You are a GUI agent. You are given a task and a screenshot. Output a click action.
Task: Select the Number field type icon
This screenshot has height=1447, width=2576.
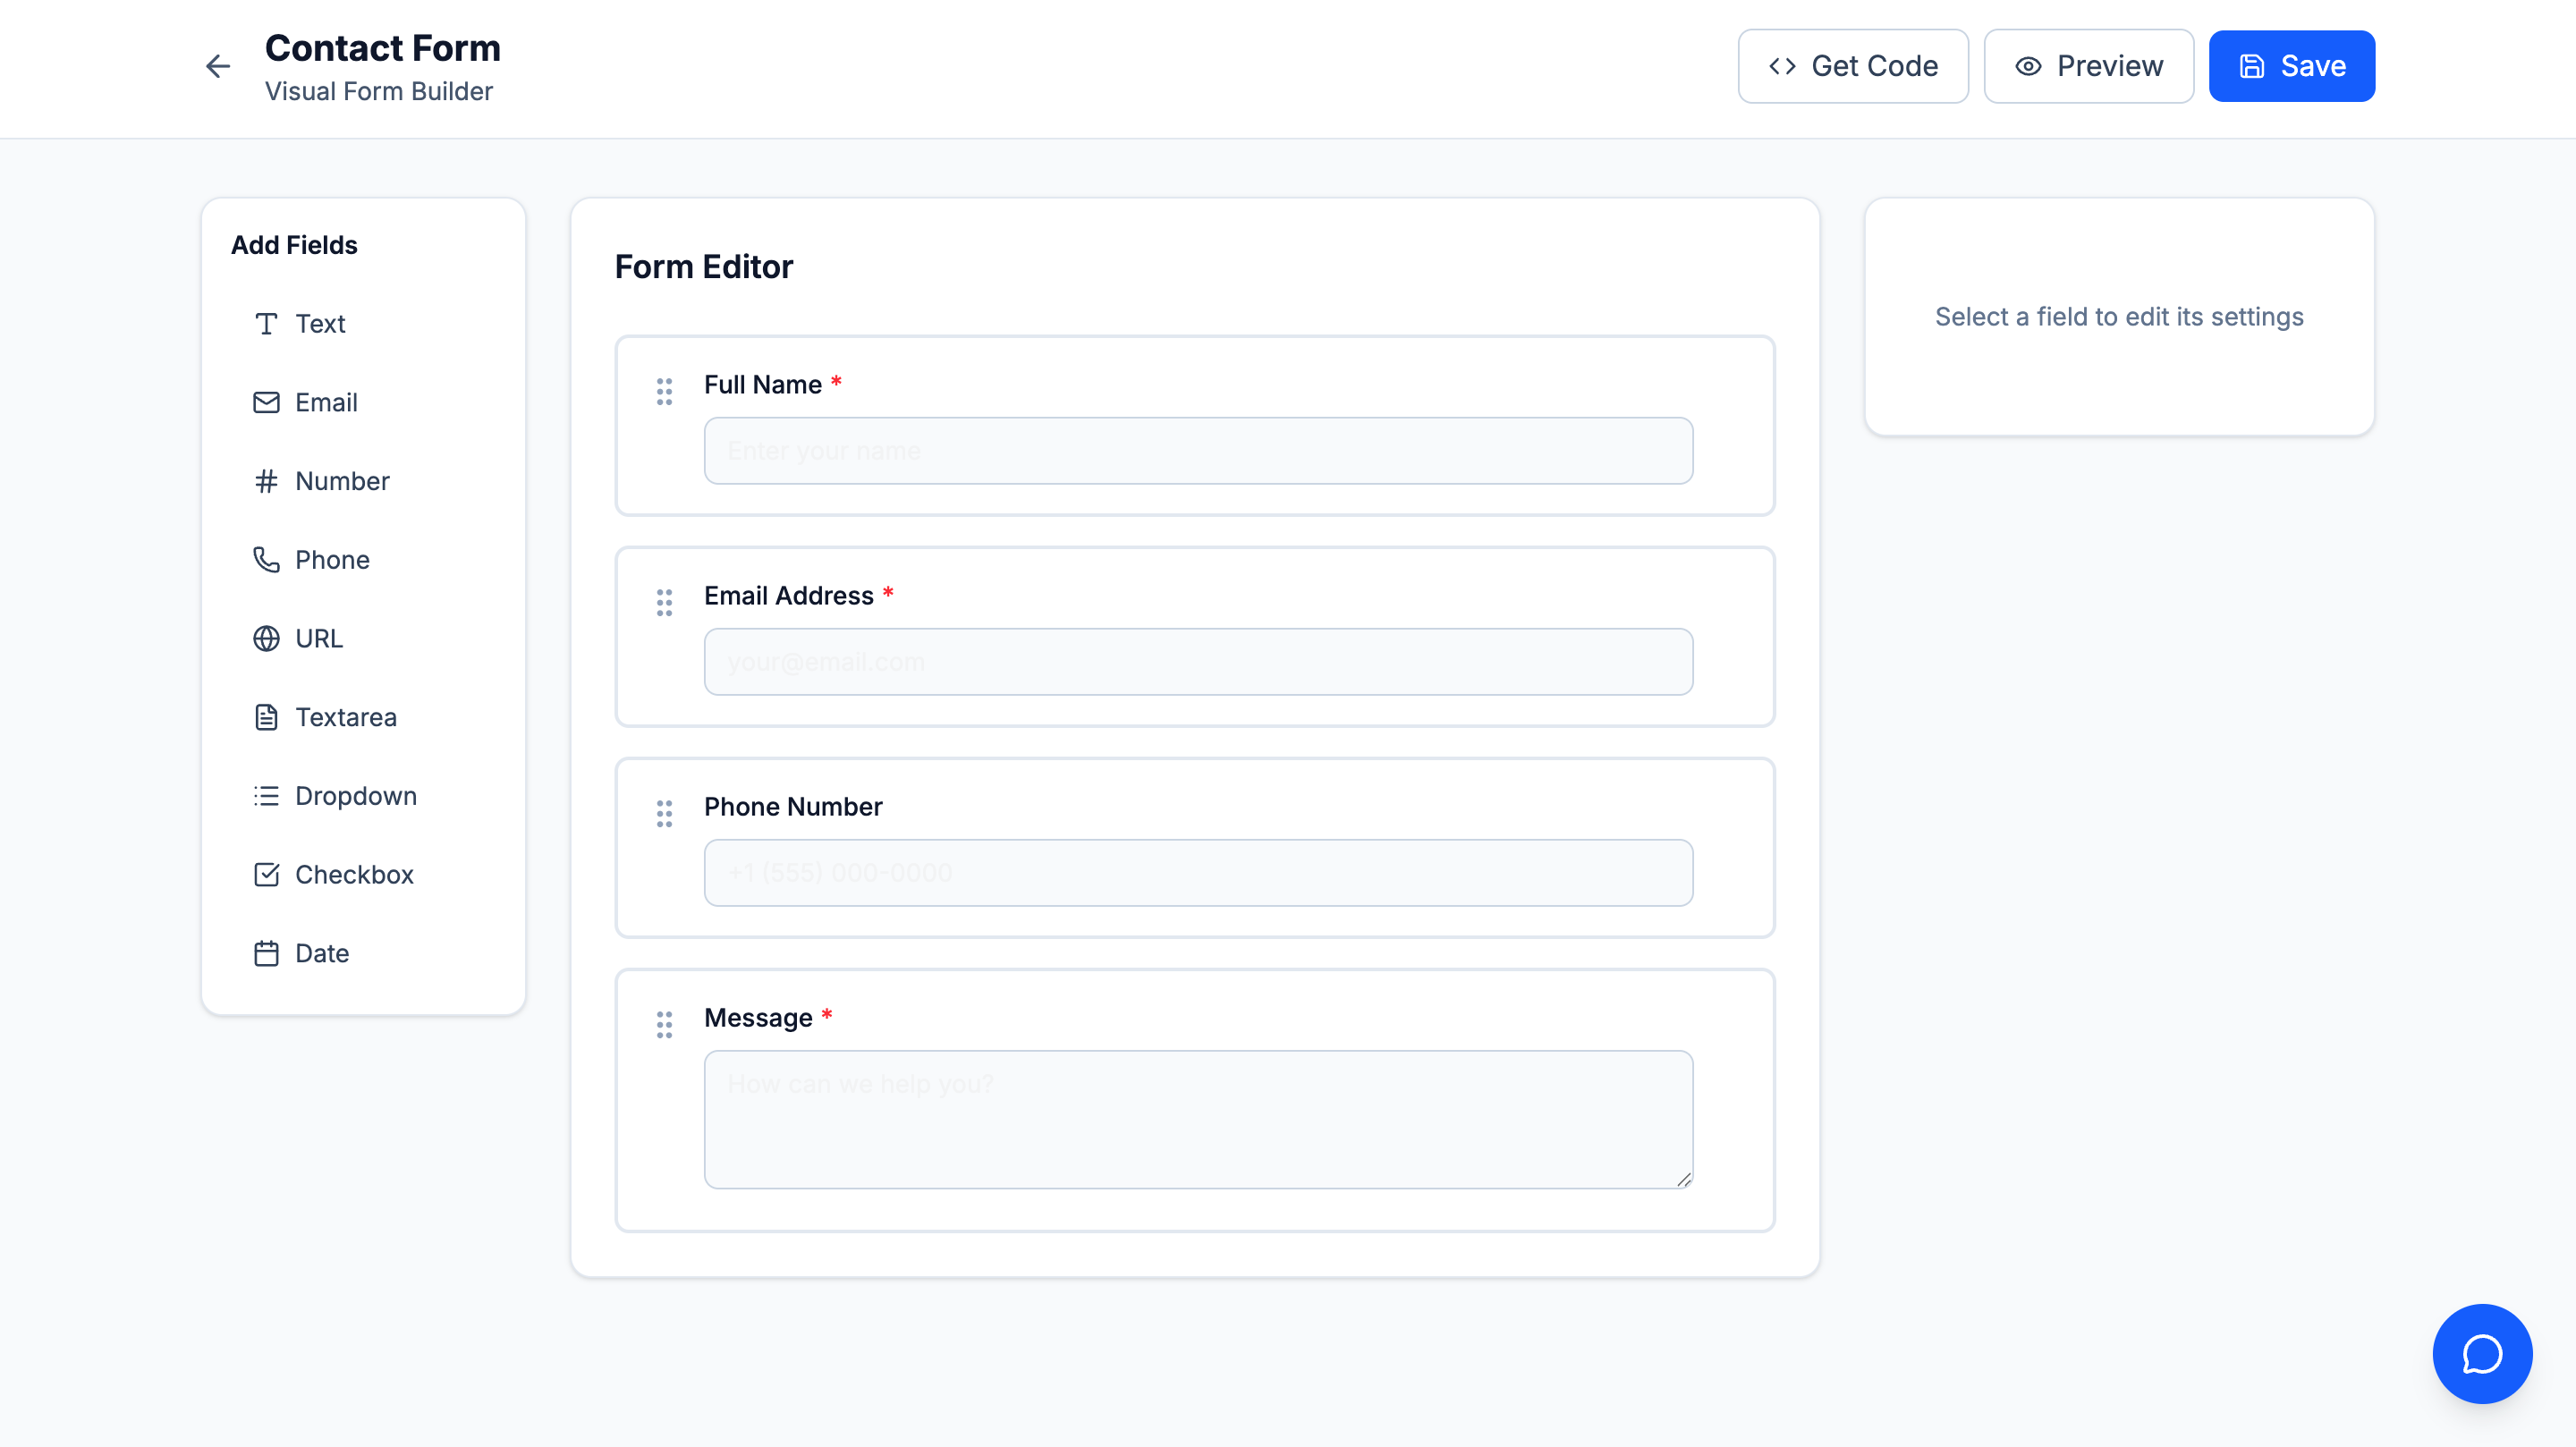point(265,481)
